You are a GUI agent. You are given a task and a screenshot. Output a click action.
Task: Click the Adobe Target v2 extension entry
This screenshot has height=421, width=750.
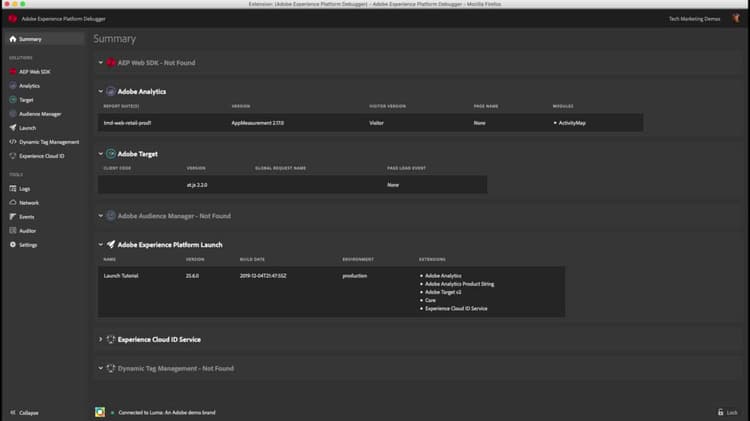(x=443, y=292)
